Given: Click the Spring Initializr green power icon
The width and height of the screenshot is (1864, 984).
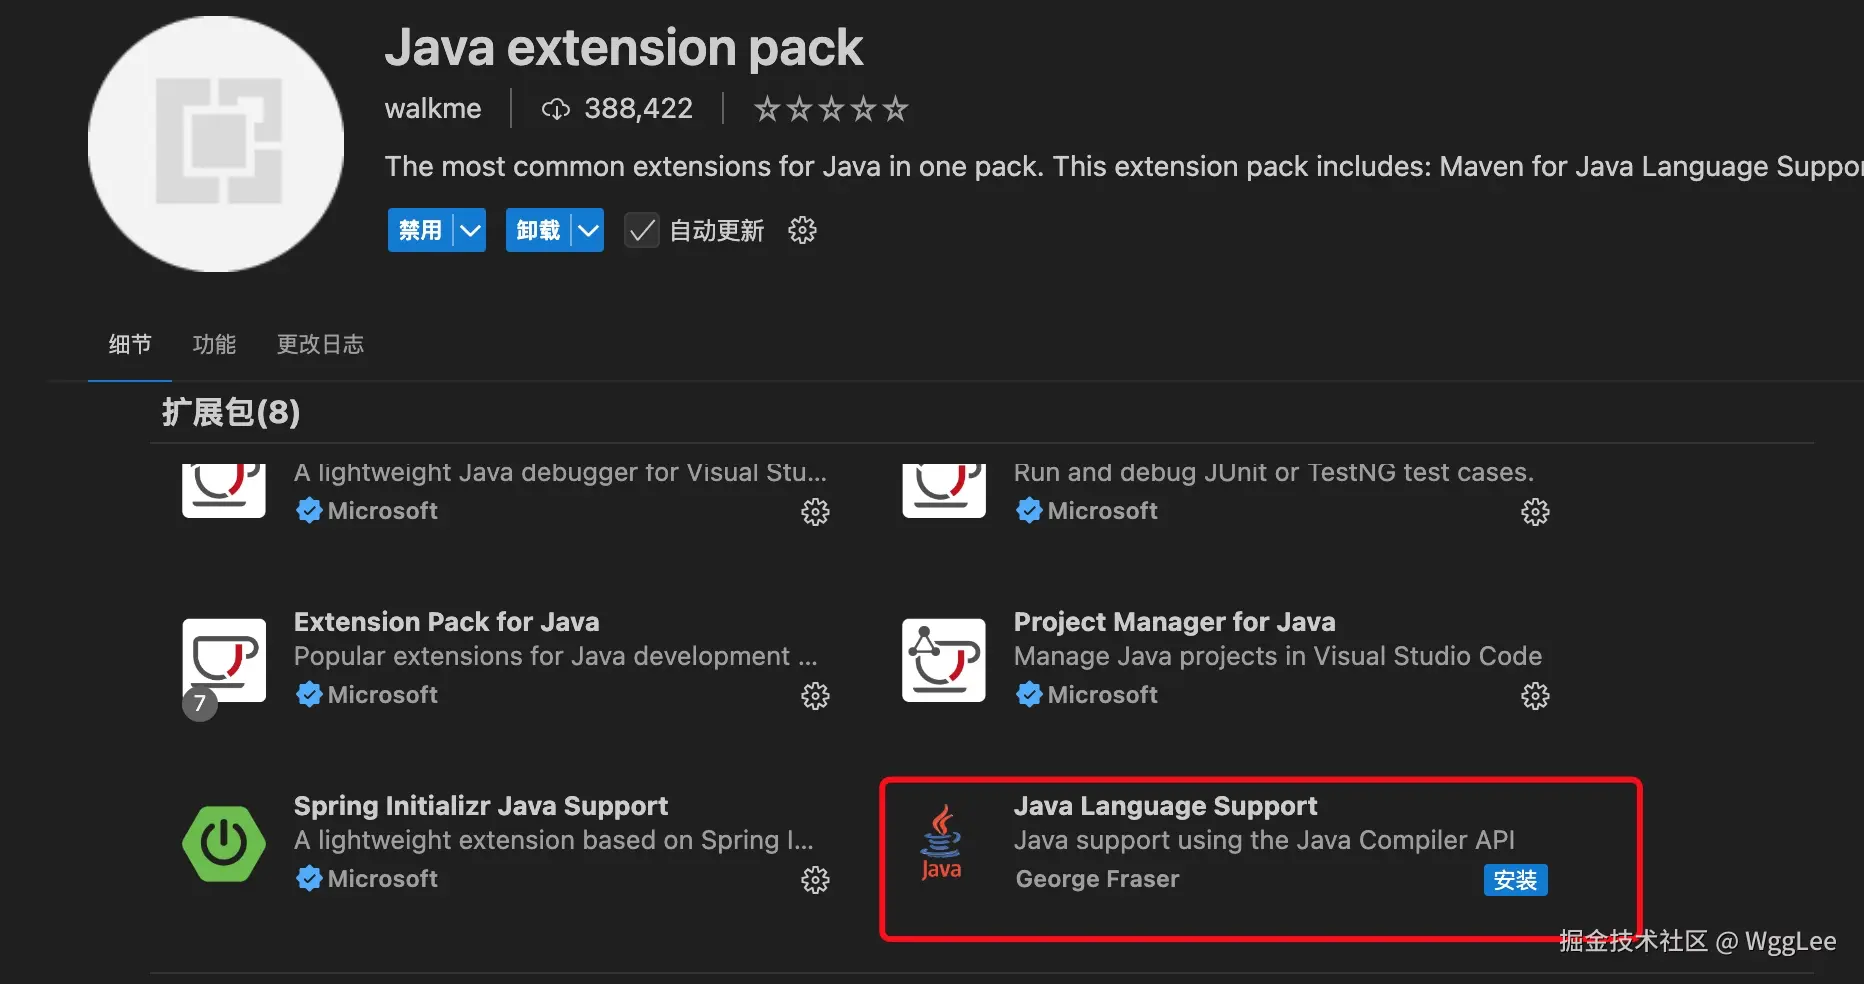Looking at the screenshot, I should click(x=224, y=844).
